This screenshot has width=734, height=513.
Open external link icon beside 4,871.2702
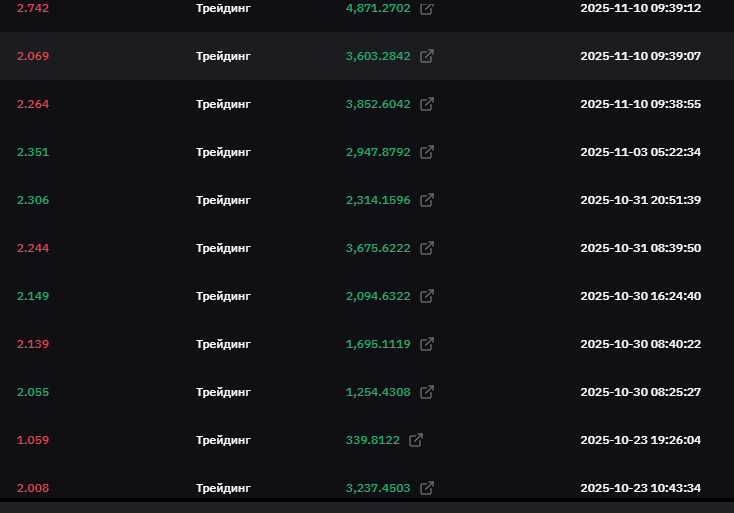point(427,8)
